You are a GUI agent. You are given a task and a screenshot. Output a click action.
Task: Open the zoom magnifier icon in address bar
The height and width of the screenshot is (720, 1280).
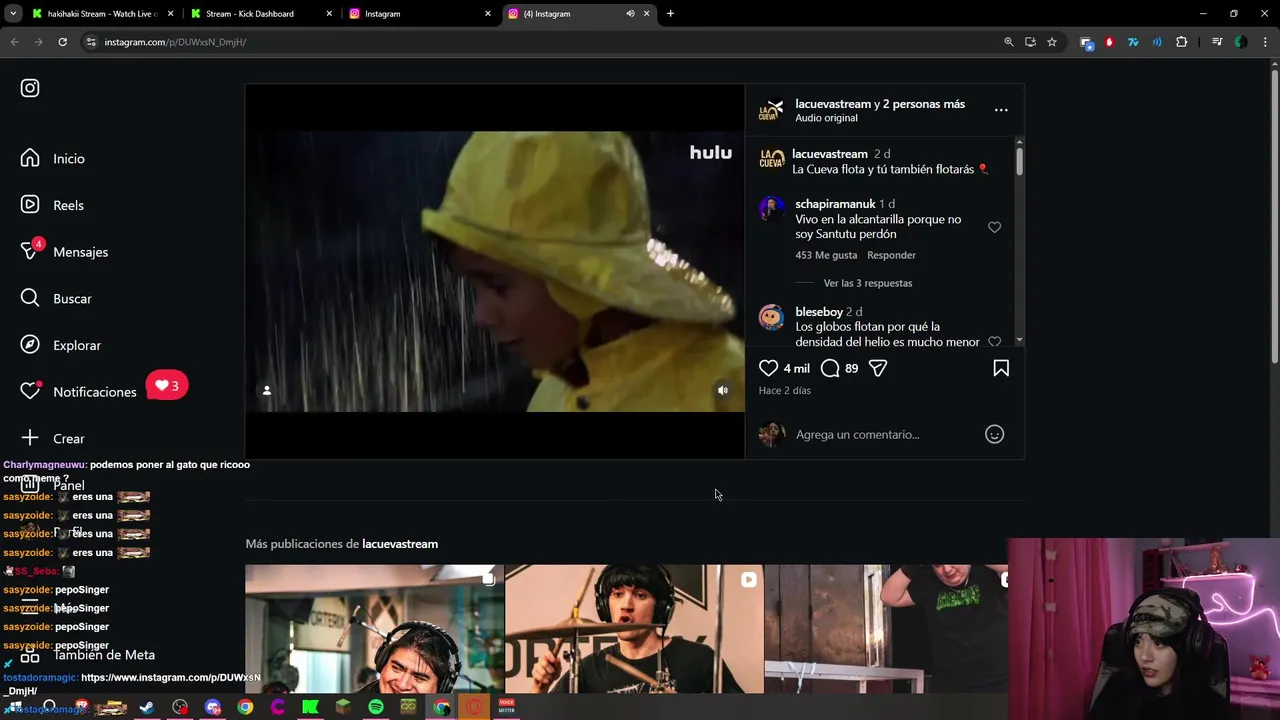[1009, 42]
